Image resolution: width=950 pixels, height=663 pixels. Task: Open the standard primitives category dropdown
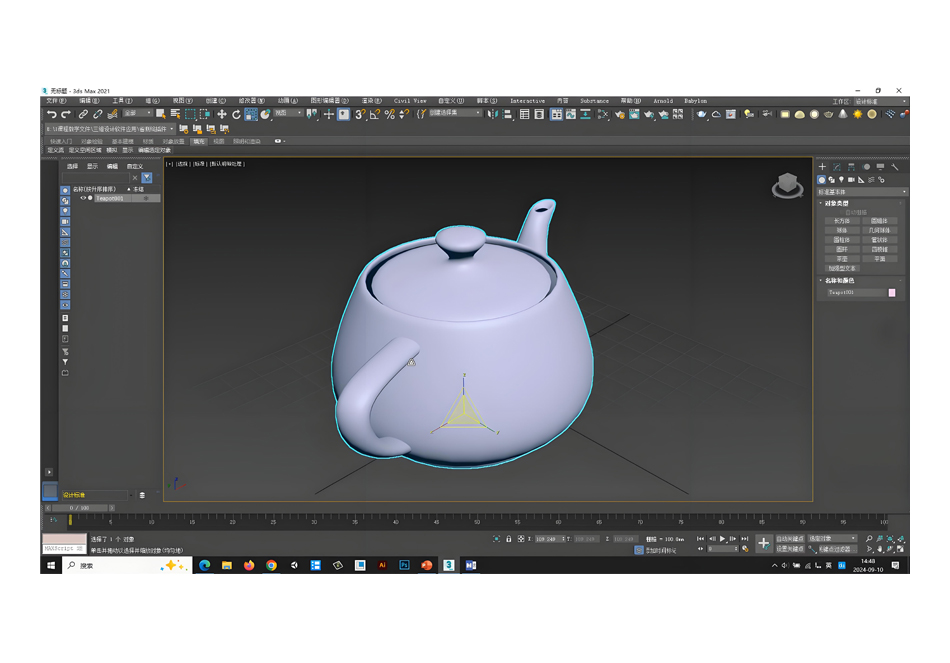coord(862,192)
